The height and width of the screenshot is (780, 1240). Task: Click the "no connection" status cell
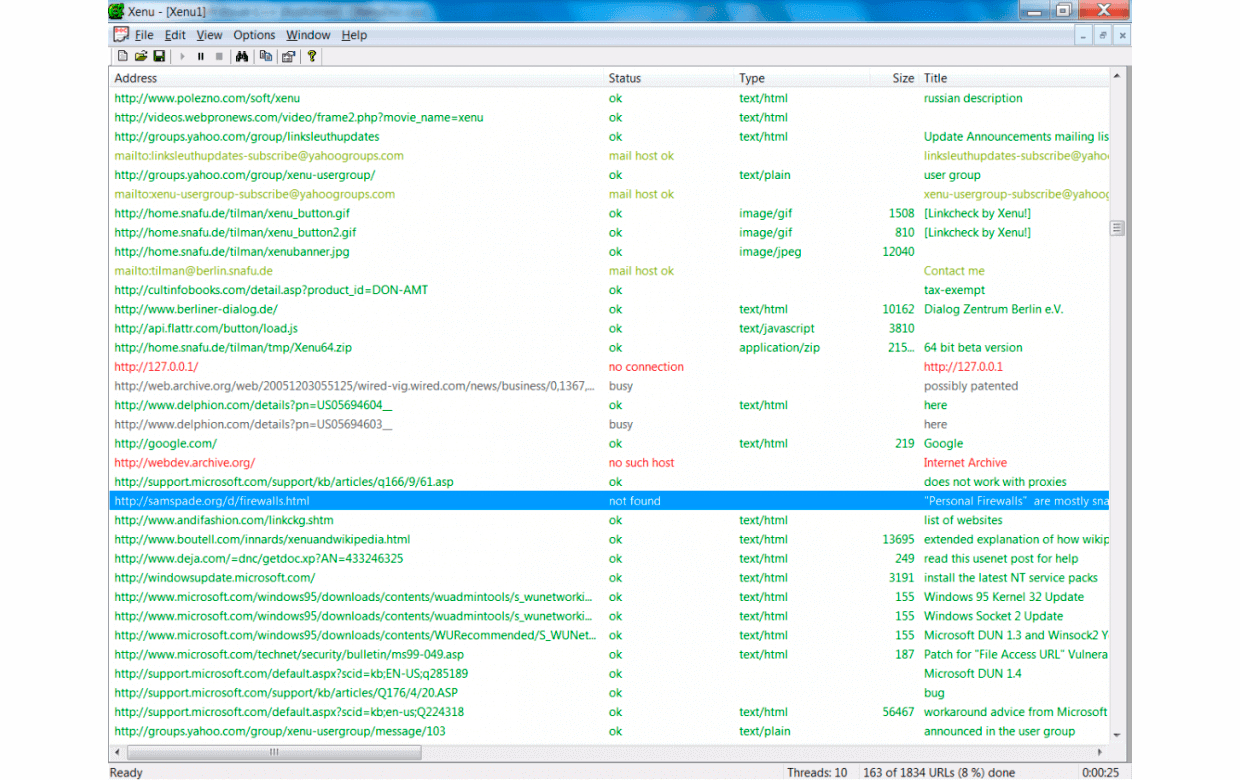point(646,367)
